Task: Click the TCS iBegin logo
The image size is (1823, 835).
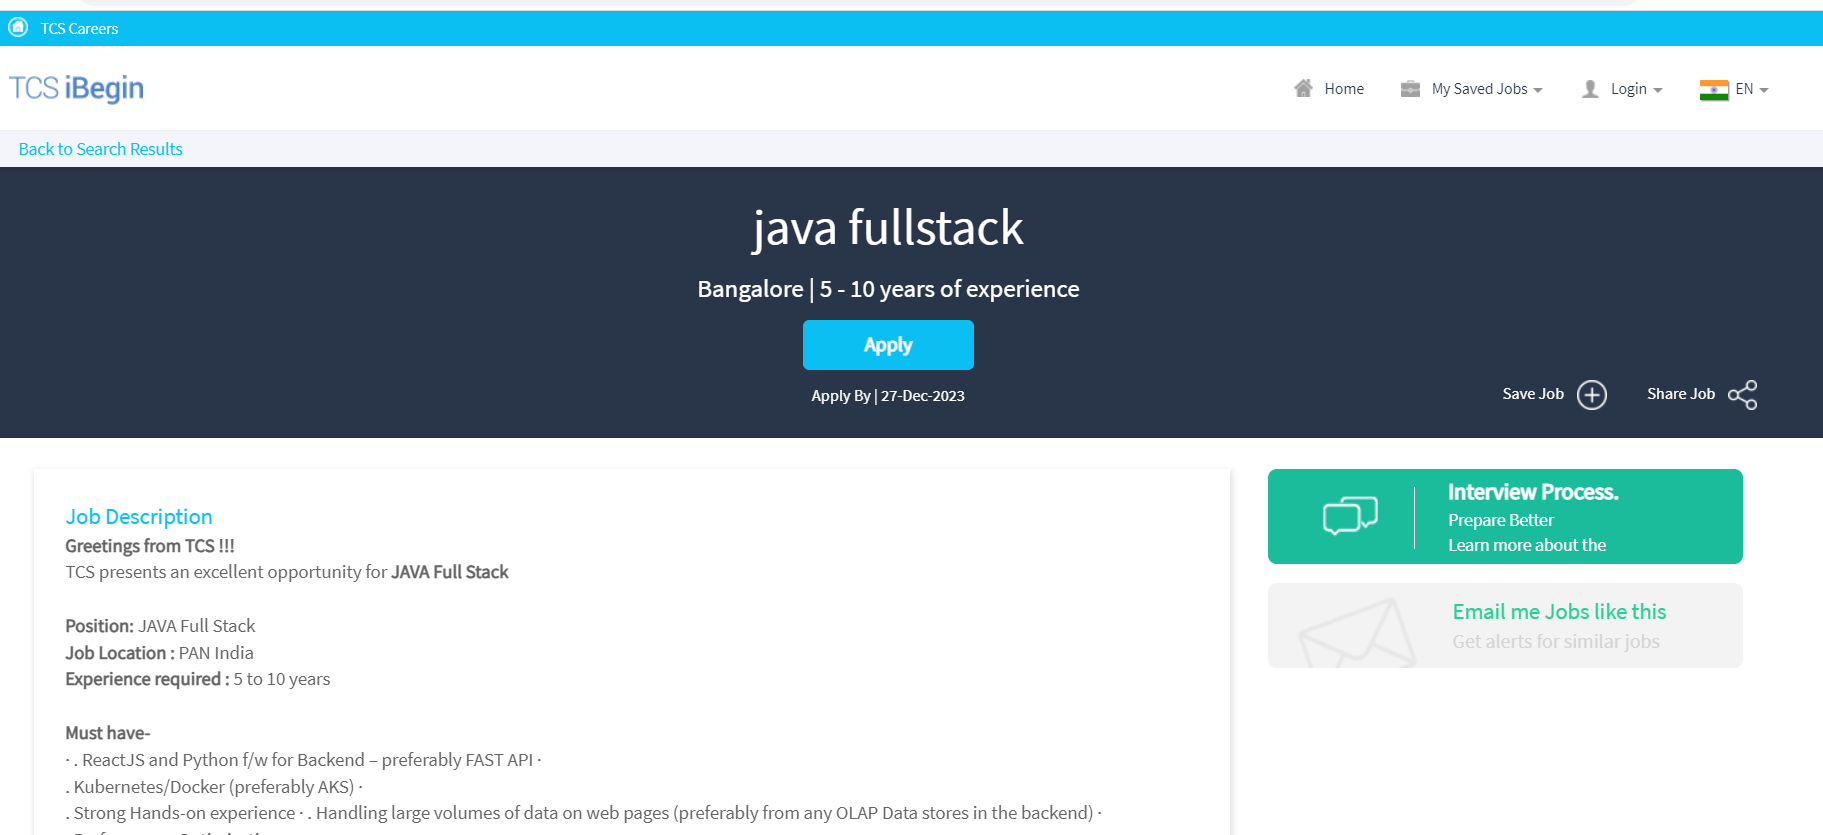Action: [76, 88]
